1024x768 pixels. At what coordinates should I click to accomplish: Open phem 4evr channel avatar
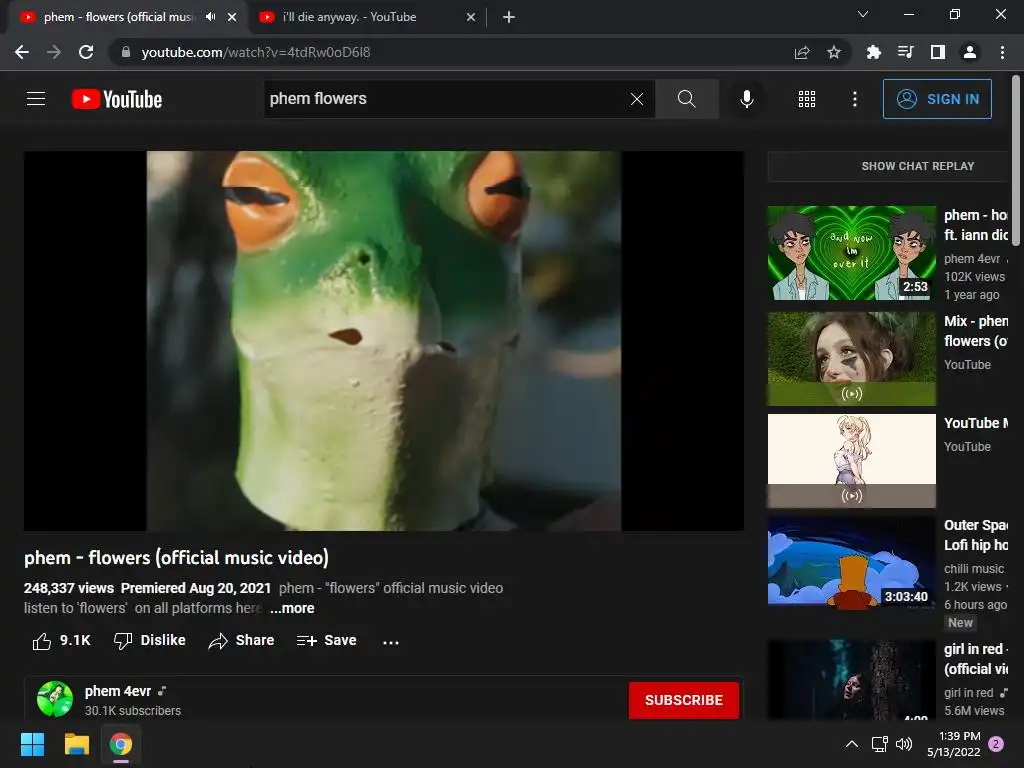pyautogui.click(x=55, y=699)
